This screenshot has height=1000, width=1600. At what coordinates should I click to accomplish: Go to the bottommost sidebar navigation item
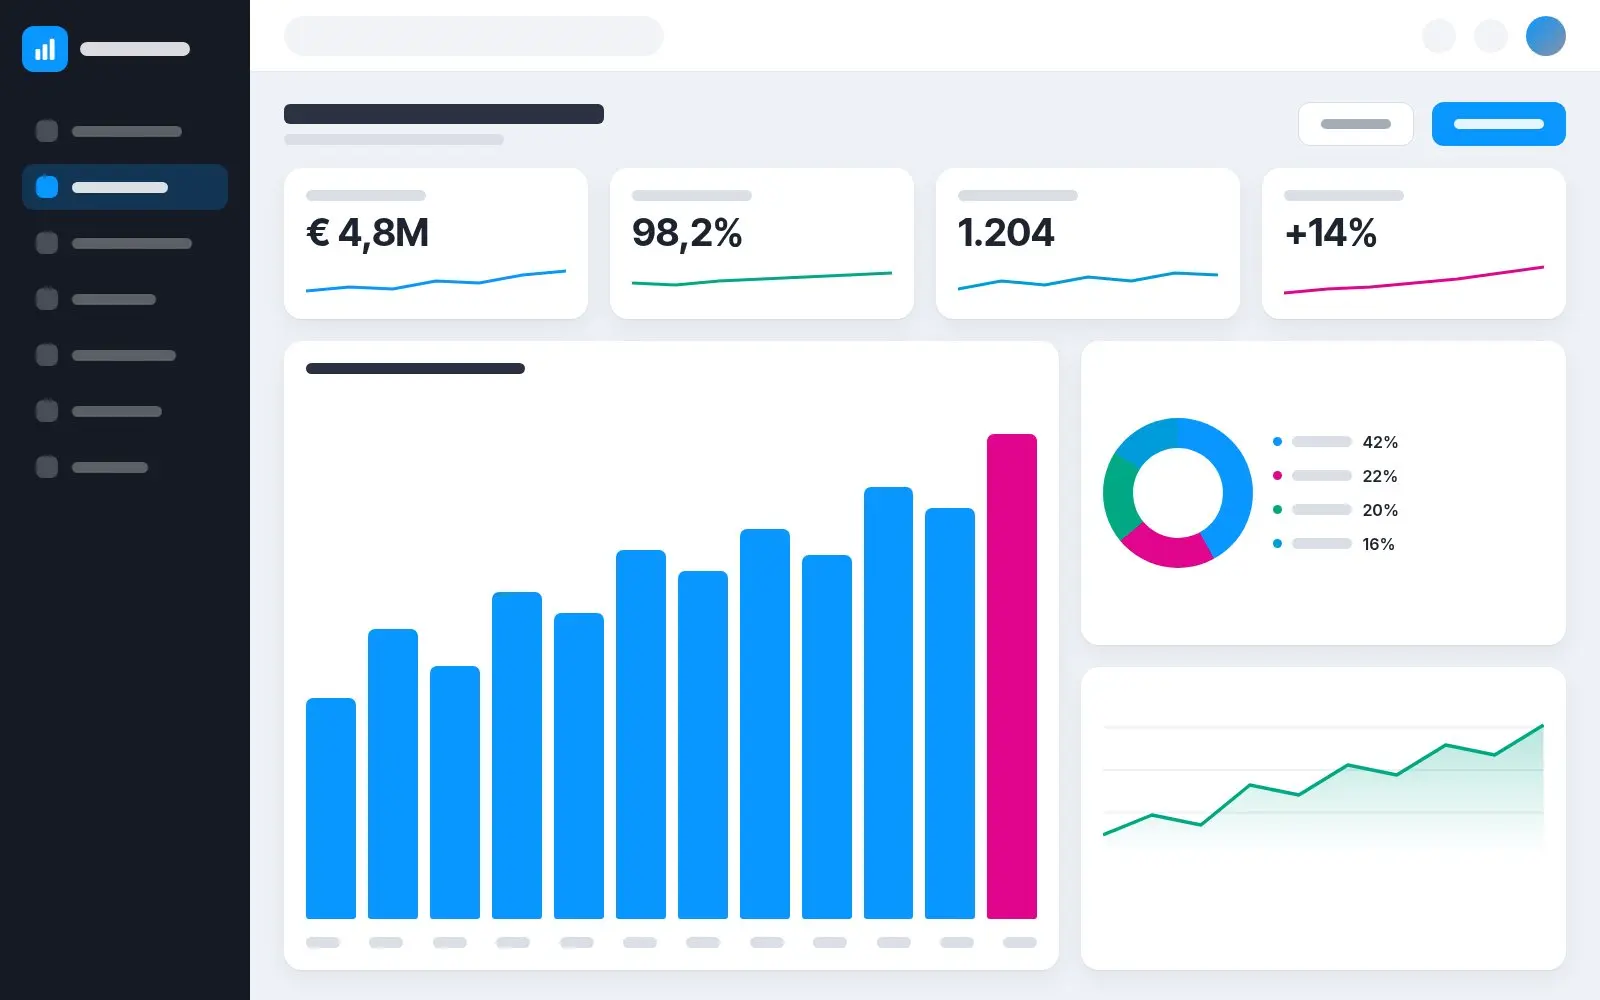[x=125, y=467]
